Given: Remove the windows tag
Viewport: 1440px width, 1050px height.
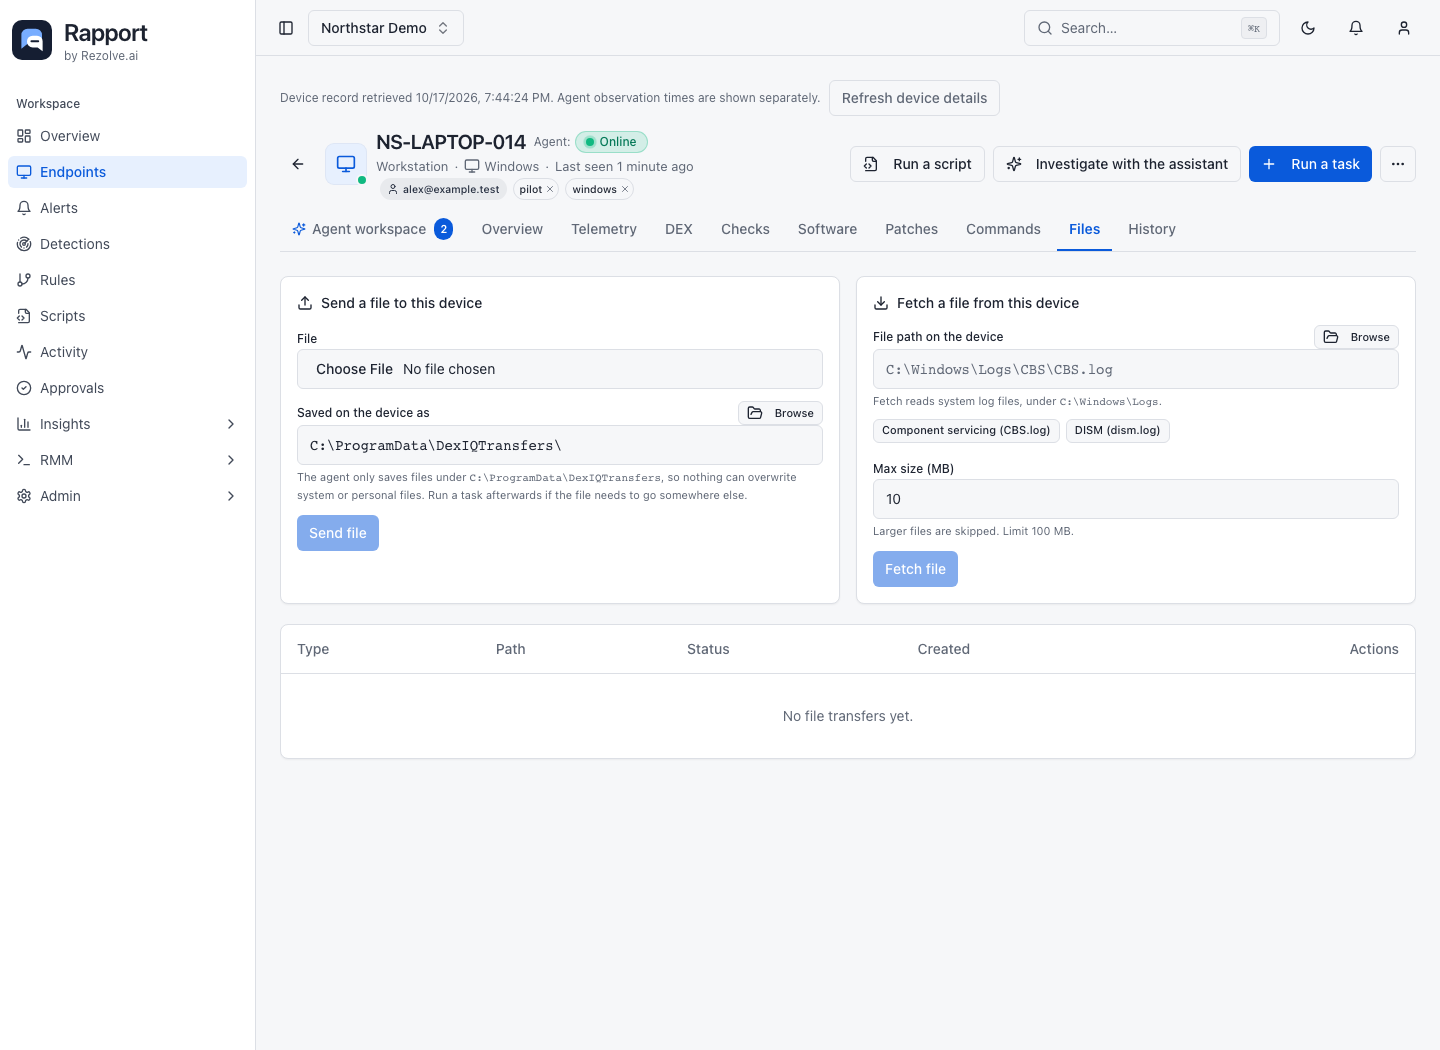Looking at the screenshot, I should (625, 189).
